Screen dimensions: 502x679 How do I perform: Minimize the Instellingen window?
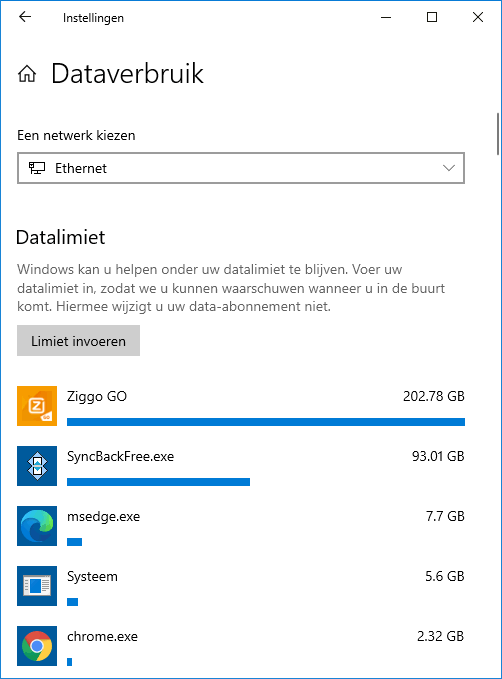[x=386, y=17]
